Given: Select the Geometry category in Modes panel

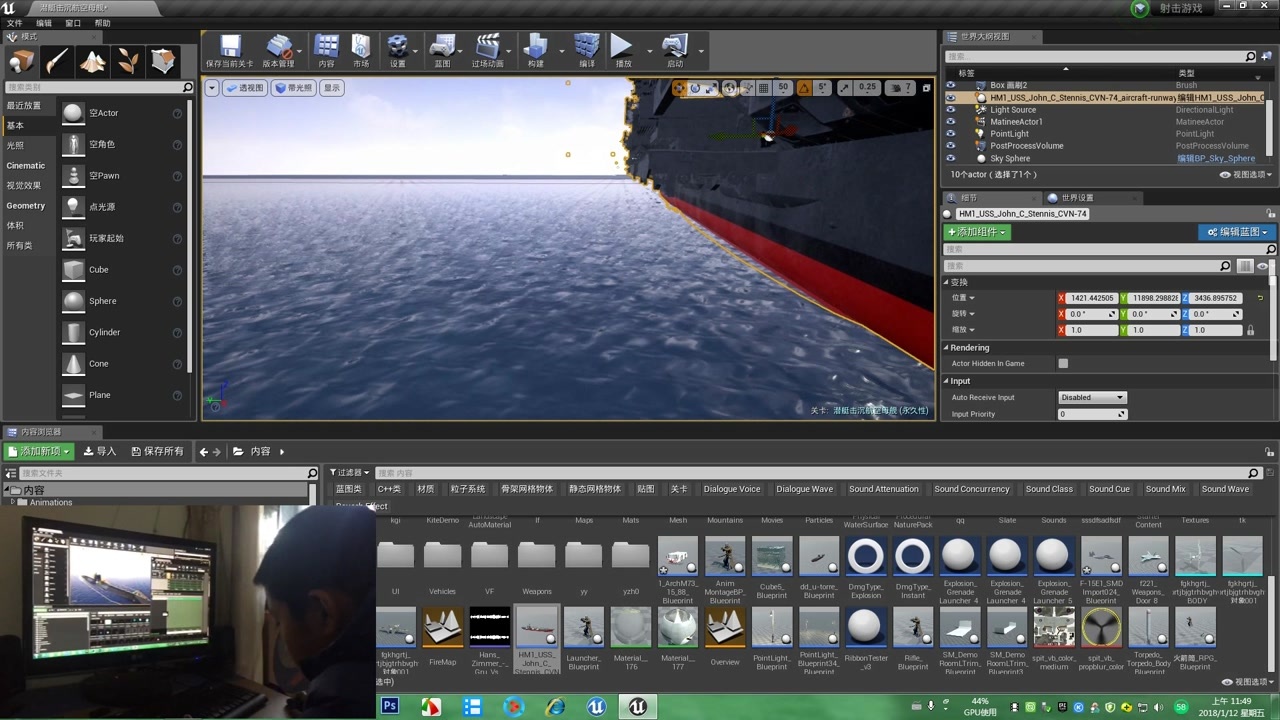Looking at the screenshot, I should point(26,206).
